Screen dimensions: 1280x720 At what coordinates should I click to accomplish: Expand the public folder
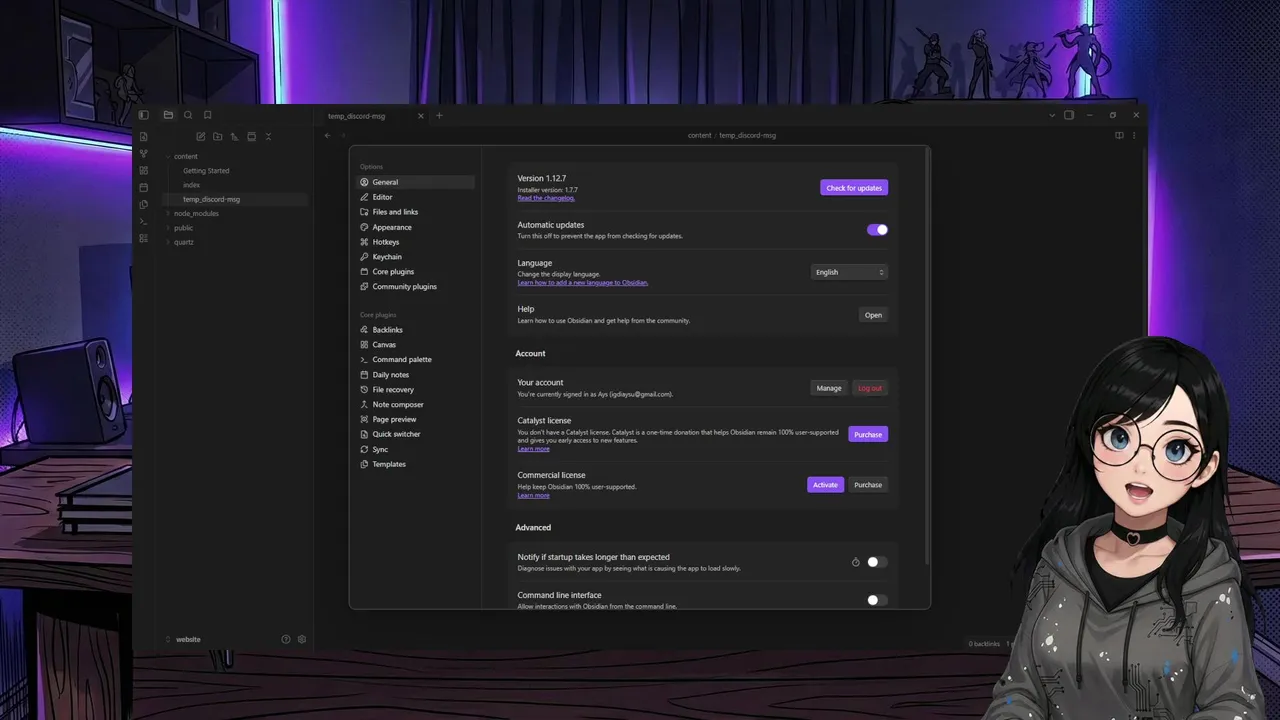pyautogui.click(x=183, y=228)
